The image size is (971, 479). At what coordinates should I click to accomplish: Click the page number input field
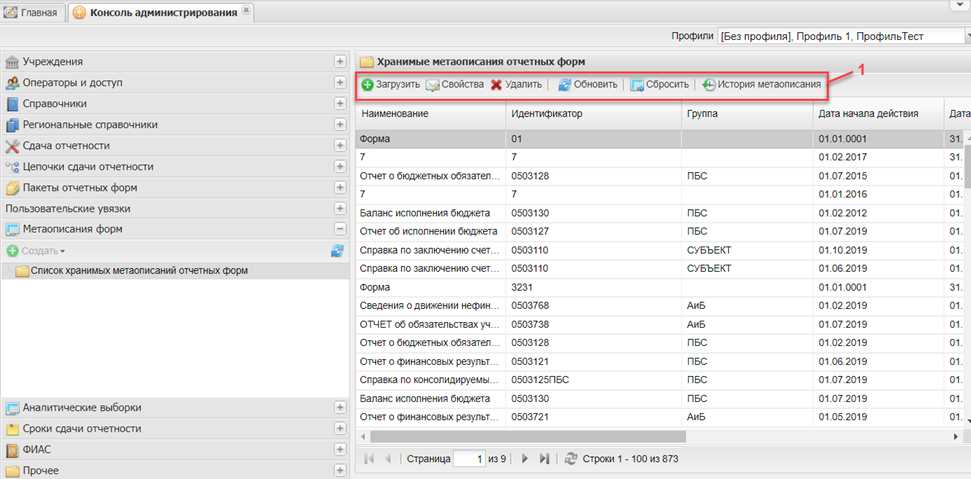coord(469,458)
